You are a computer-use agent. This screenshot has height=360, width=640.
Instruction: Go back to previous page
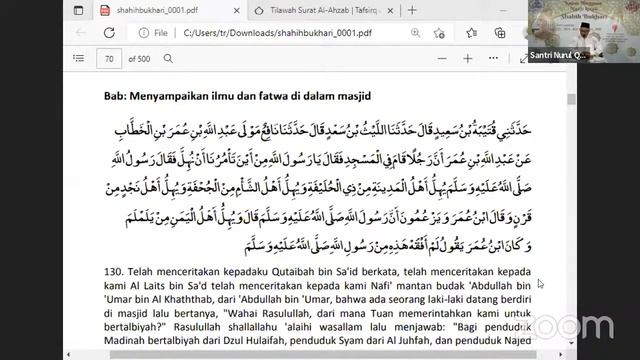pos(80,33)
